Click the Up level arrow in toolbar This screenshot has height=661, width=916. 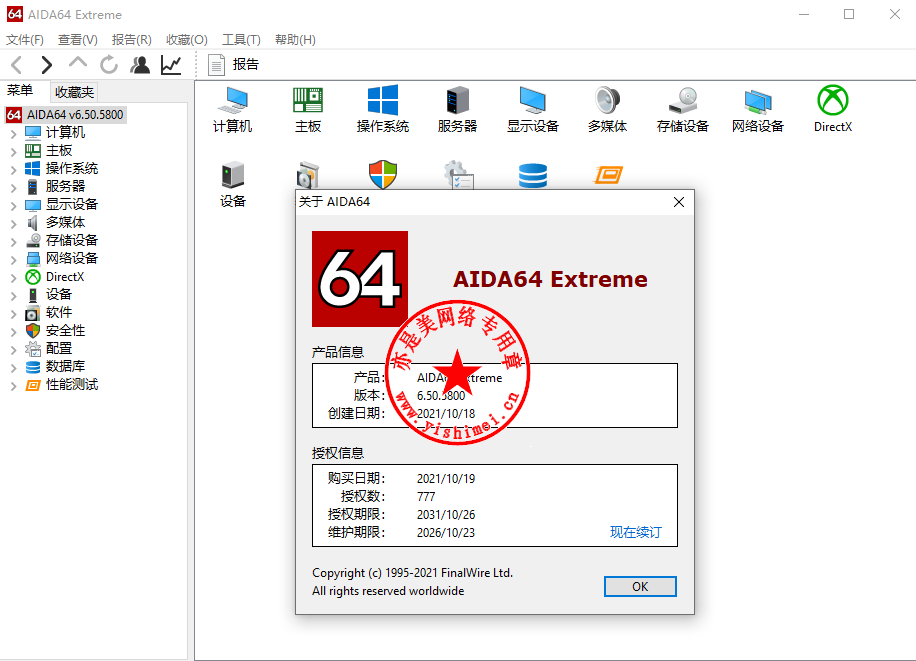[x=78, y=63]
